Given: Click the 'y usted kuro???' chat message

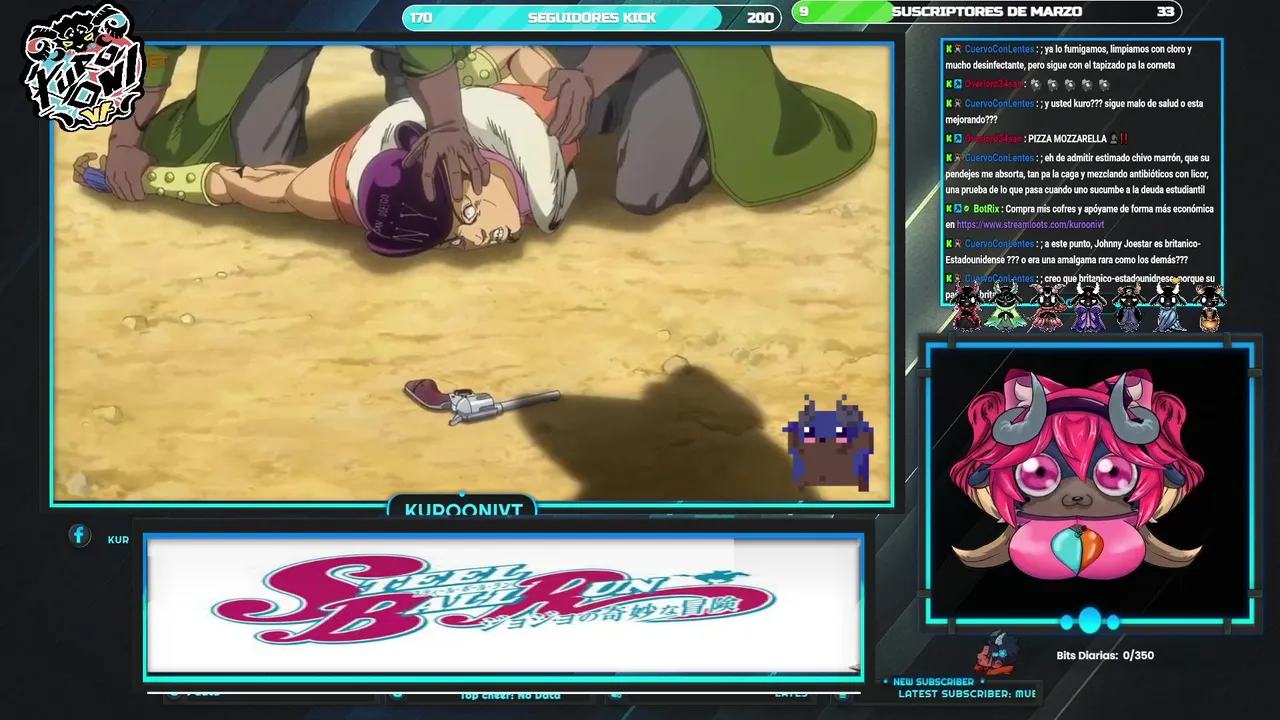Looking at the screenshot, I should click(x=1074, y=112).
